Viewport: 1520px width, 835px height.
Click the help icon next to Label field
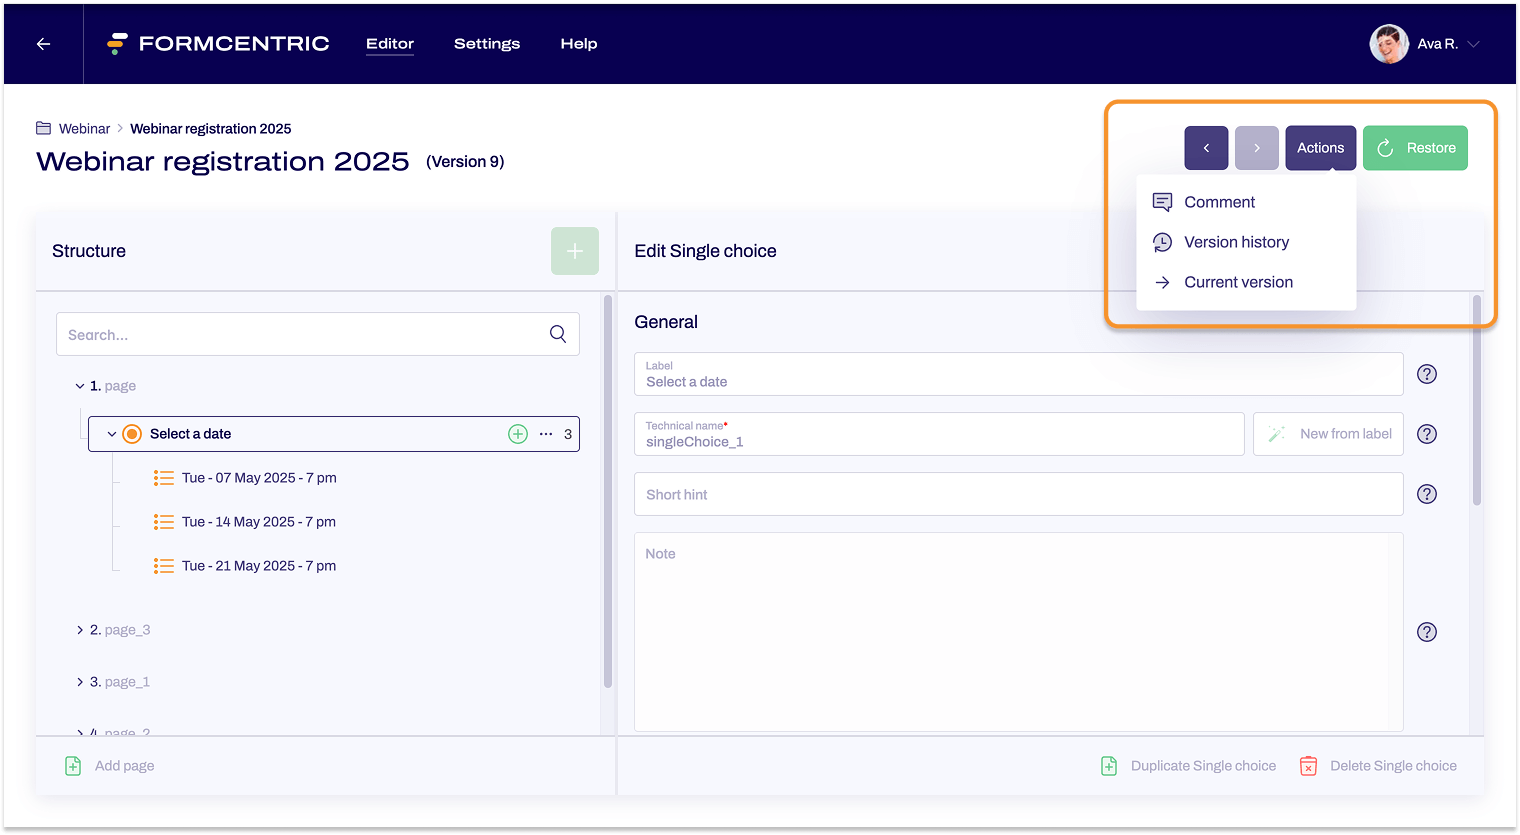point(1427,374)
